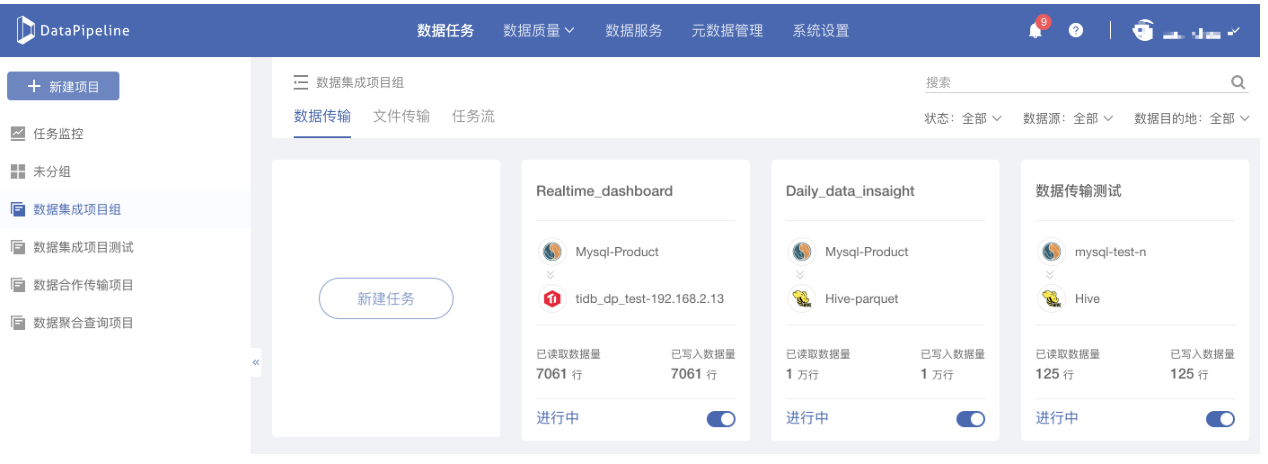Open the 数据质量 menu
The width and height of the screenshot is (1268, 464).
pyautogui.click(x=539, y=30)
